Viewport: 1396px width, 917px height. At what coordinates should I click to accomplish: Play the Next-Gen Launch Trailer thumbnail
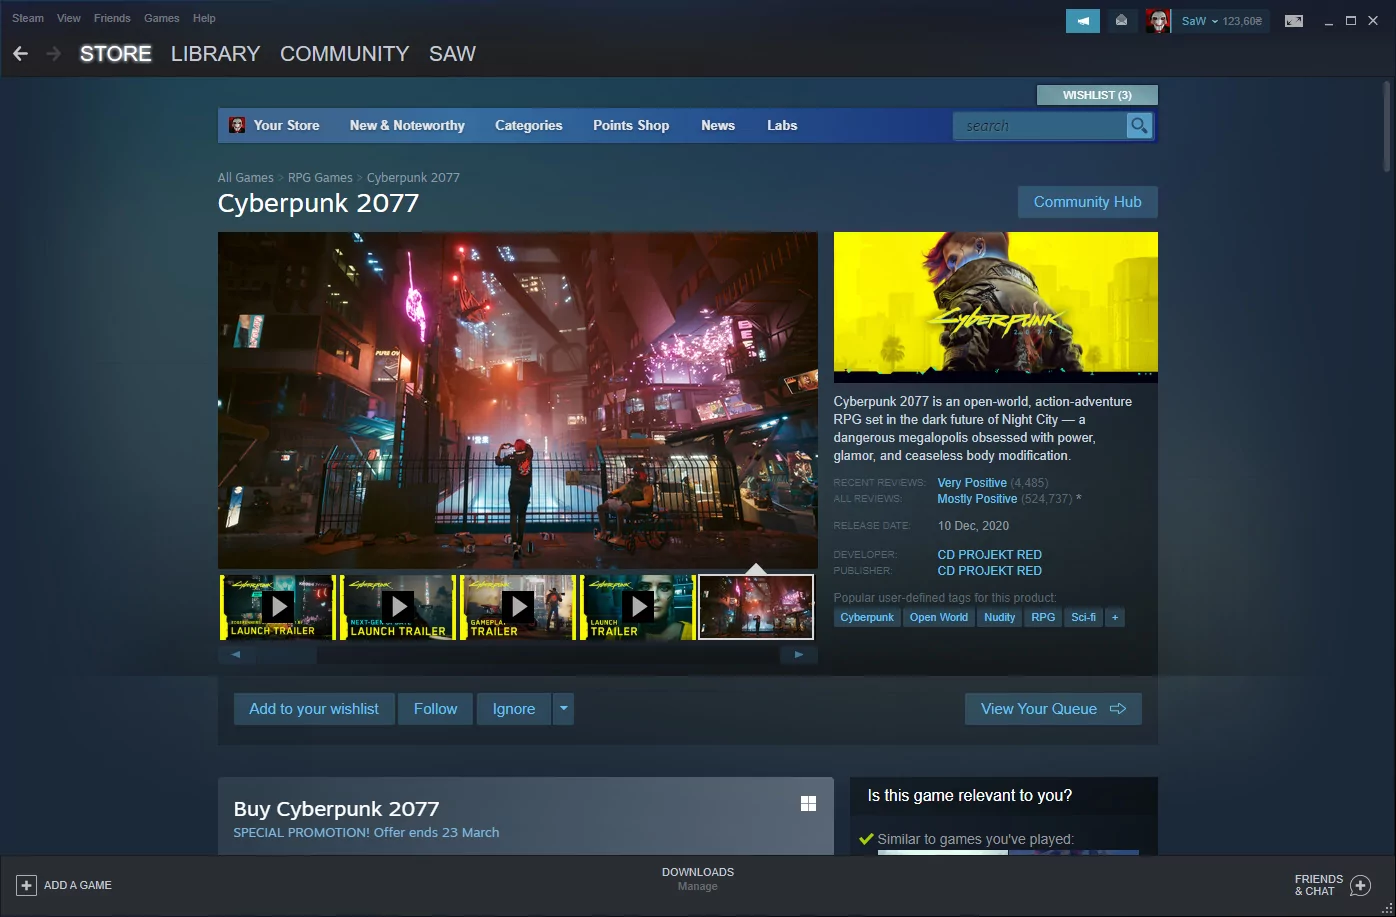(398, 607)
